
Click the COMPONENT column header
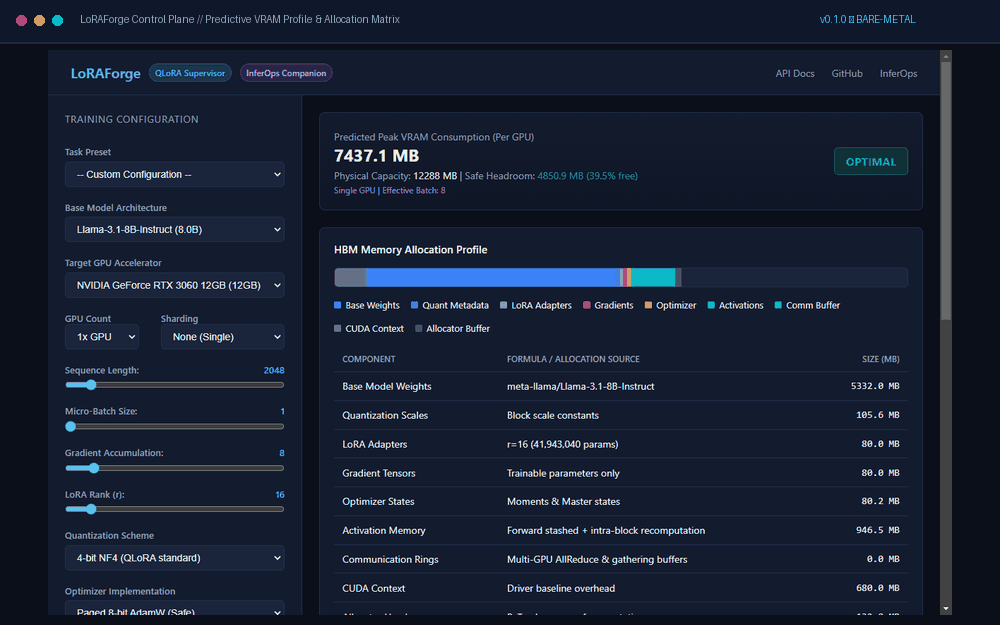click(x=369, y=359)
